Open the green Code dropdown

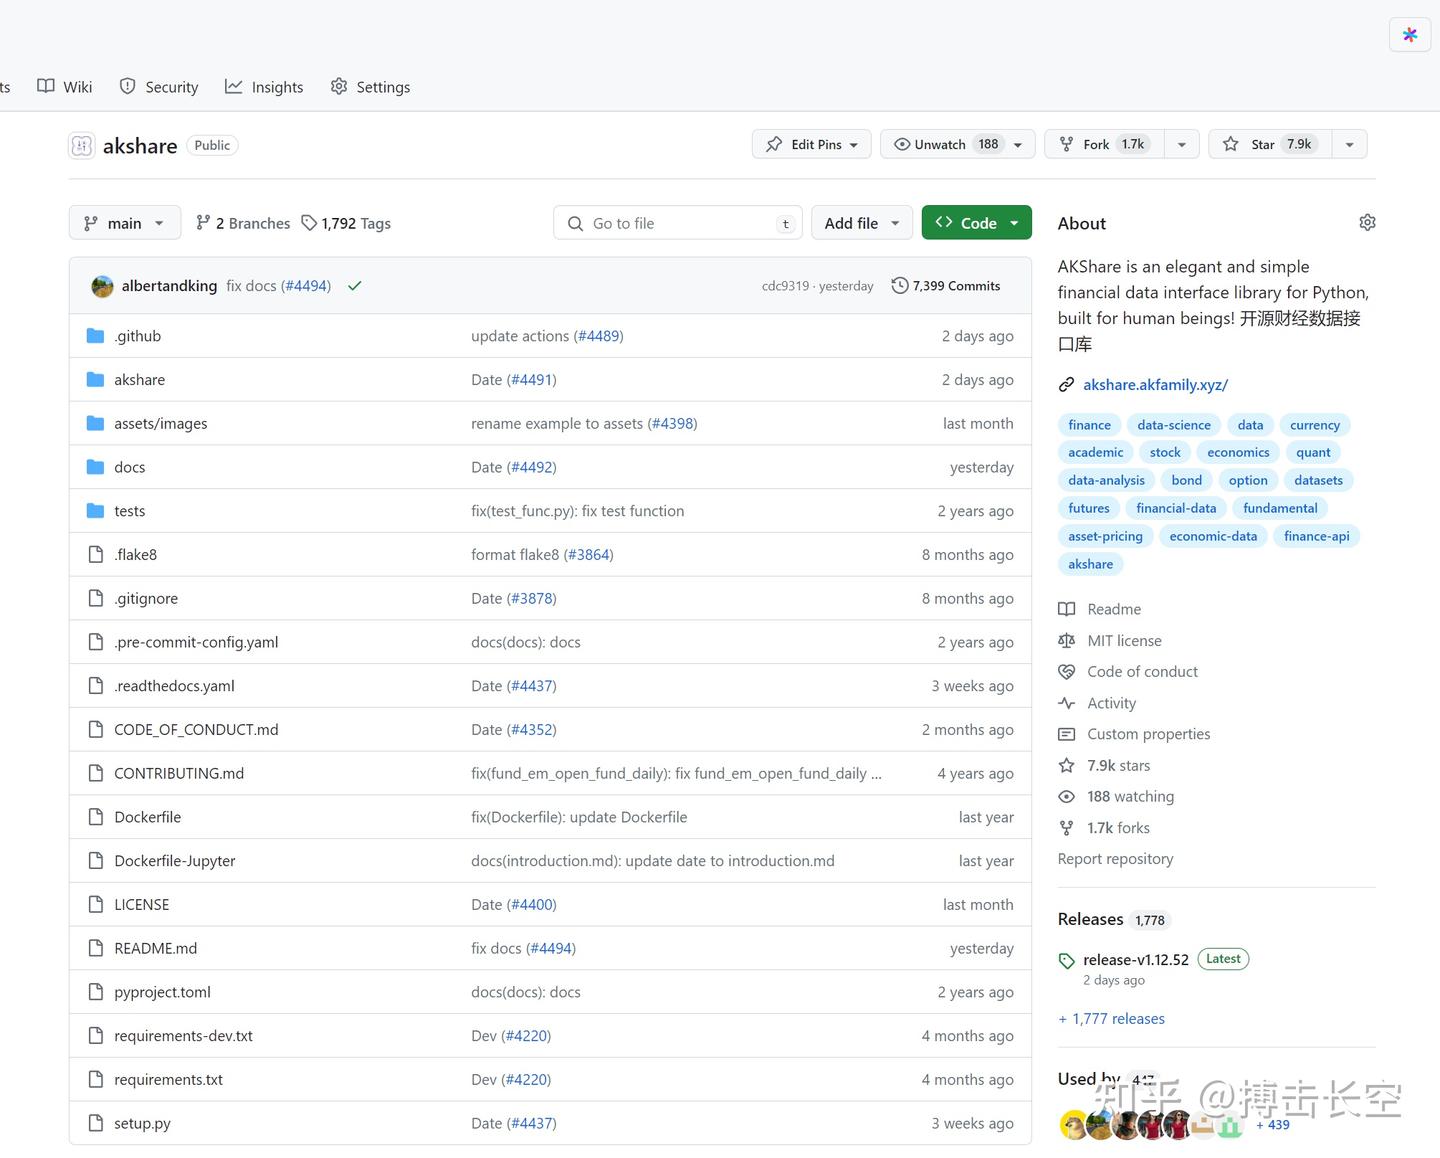pyautogui.click(x=976, y=223)
